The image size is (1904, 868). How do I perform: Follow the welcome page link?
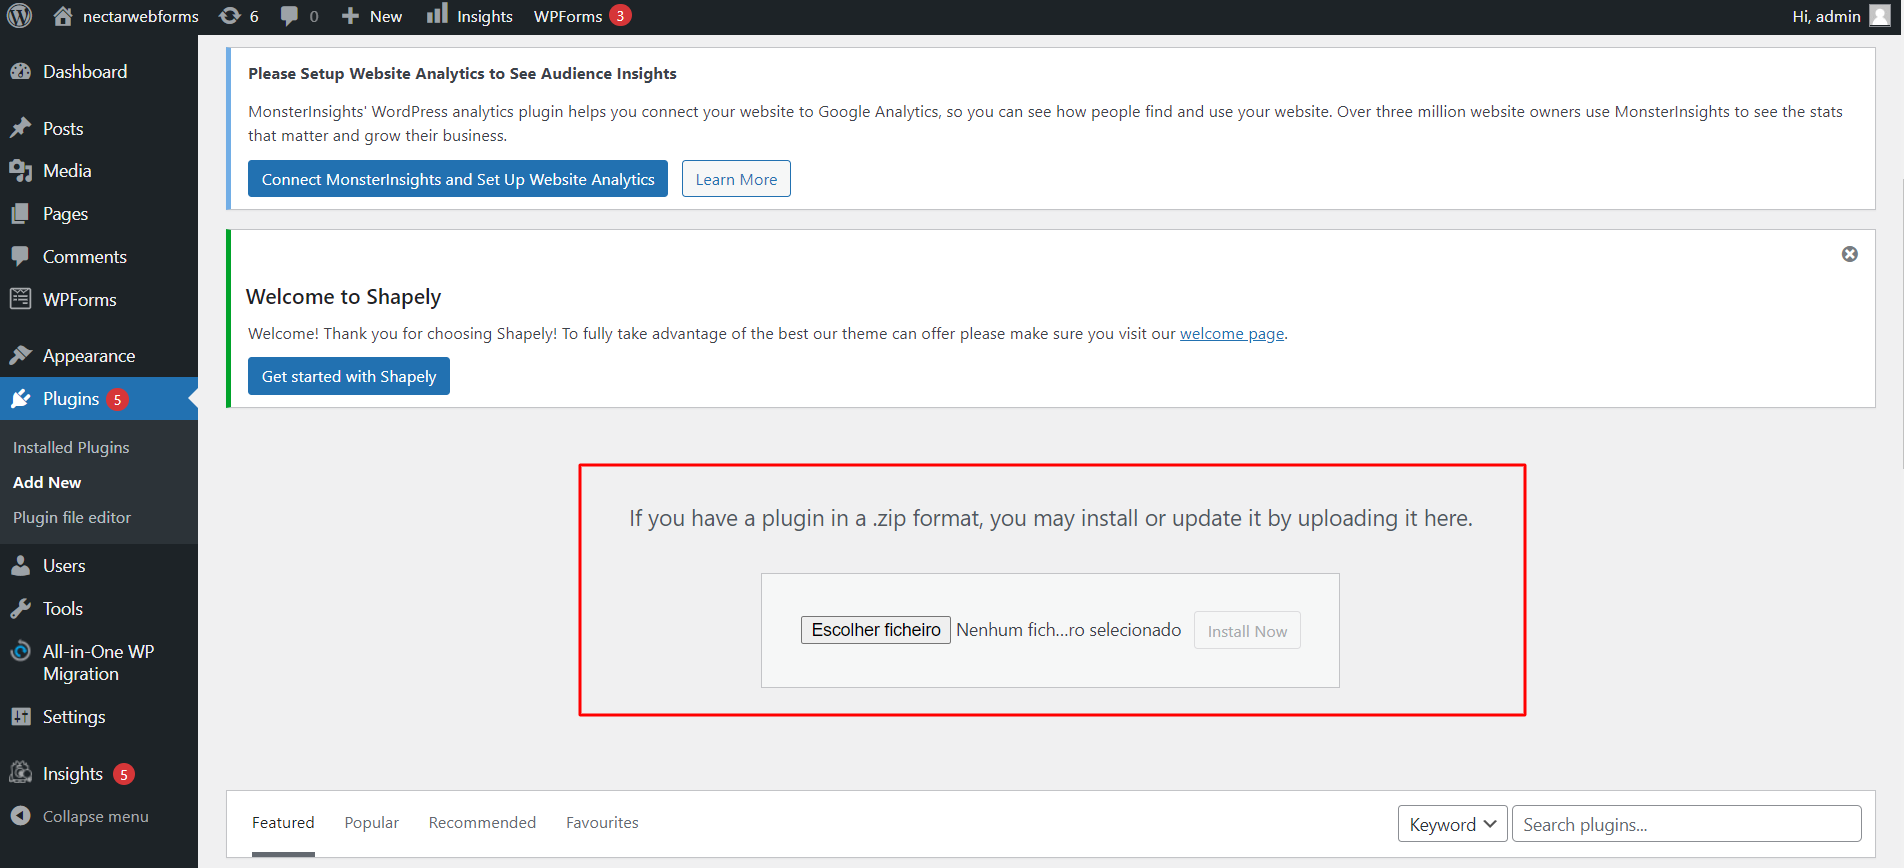(x=1232, y=334)
